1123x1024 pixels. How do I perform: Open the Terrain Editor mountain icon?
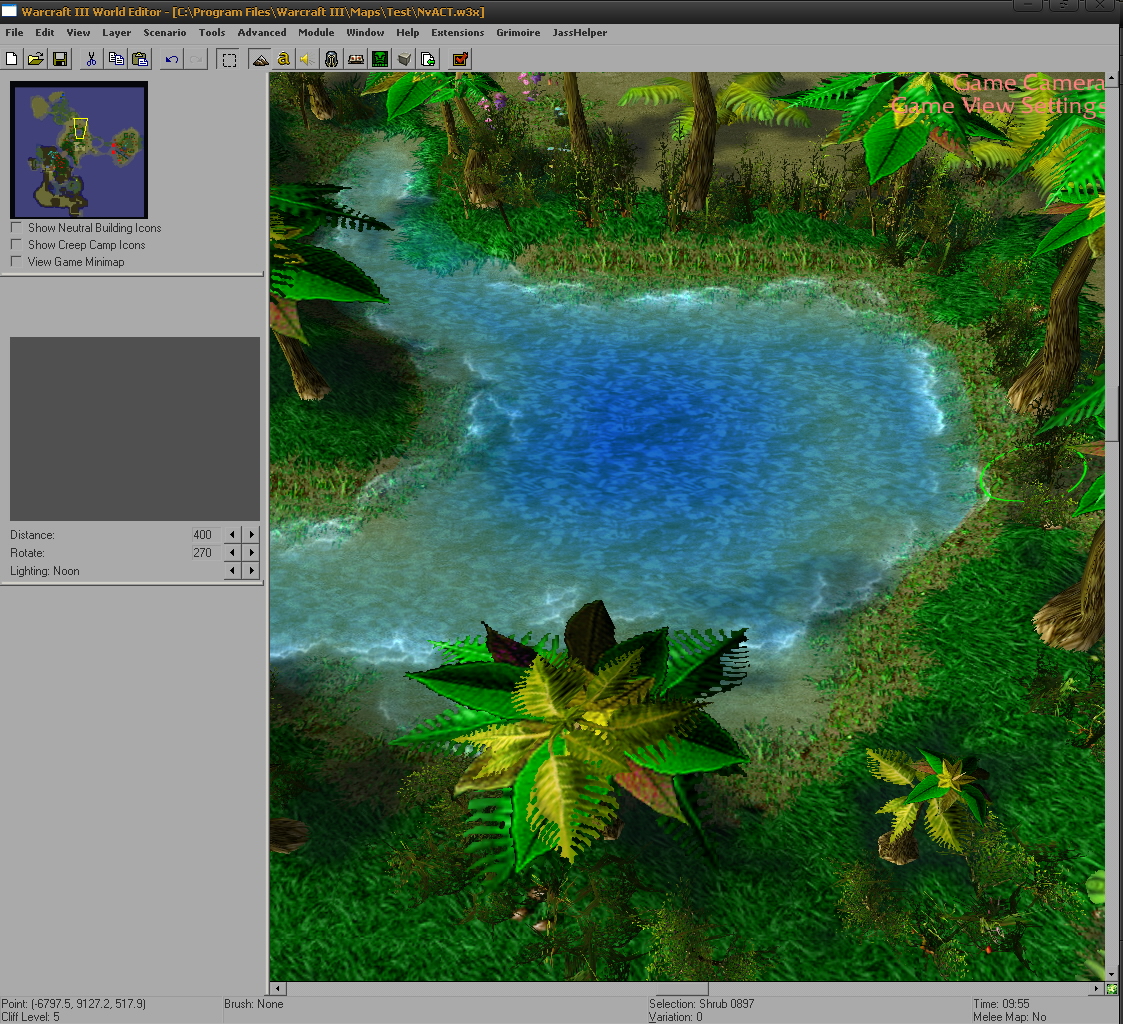point(260,59)
